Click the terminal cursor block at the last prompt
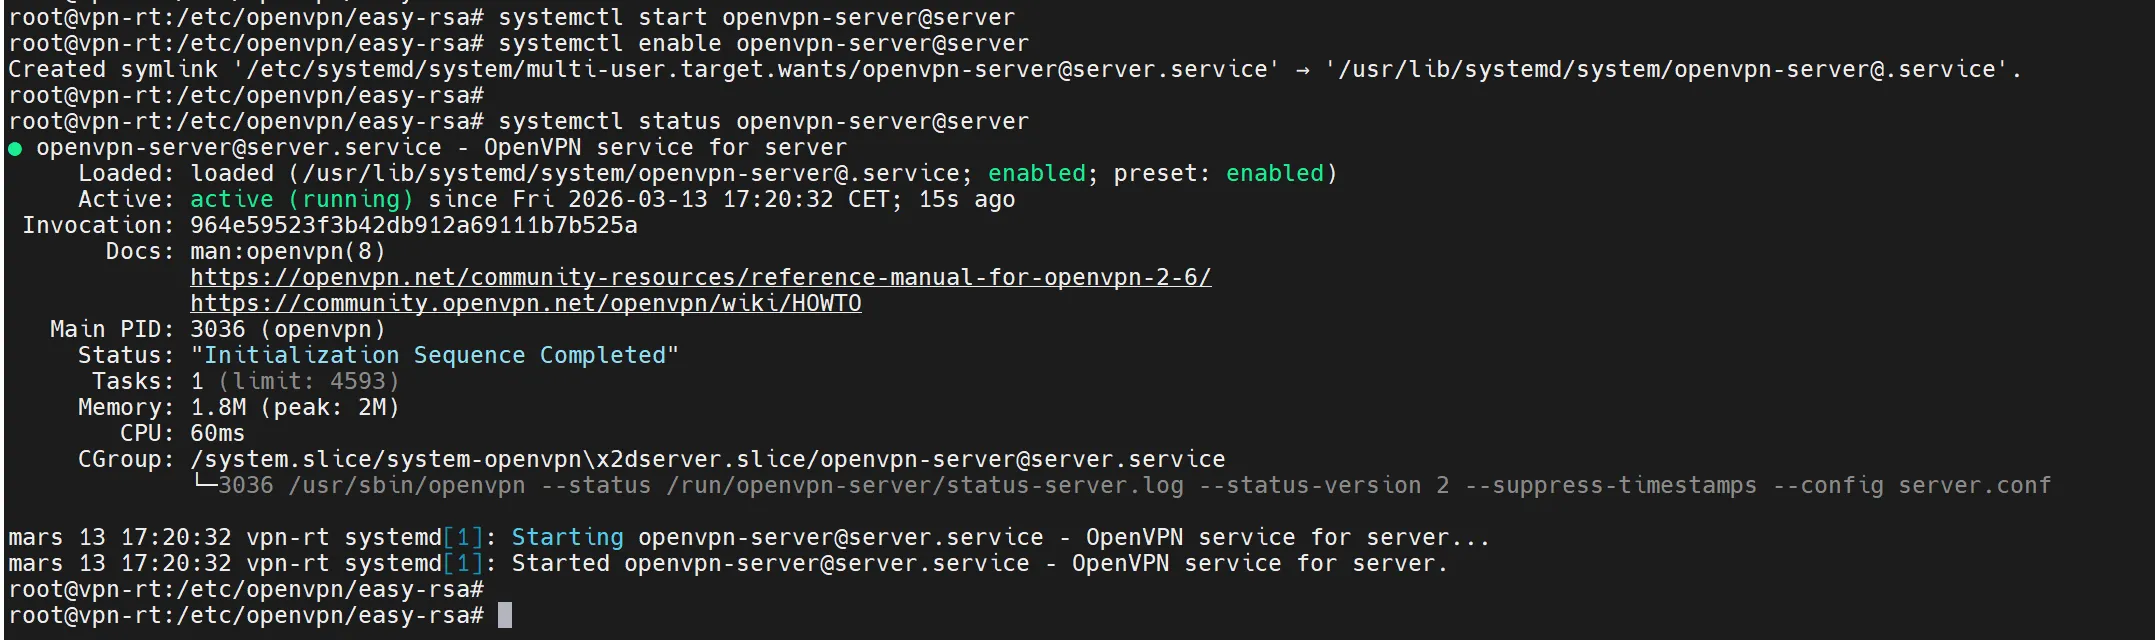The width and height of the screenshot is (2155, 640). (x=505, y=615)
